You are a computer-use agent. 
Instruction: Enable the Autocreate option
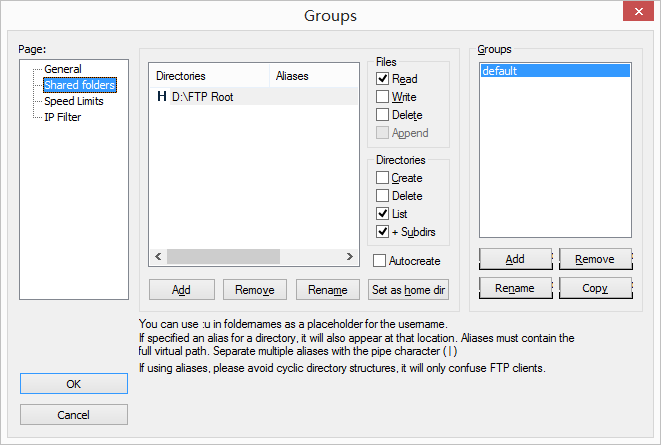click(380, 261)
